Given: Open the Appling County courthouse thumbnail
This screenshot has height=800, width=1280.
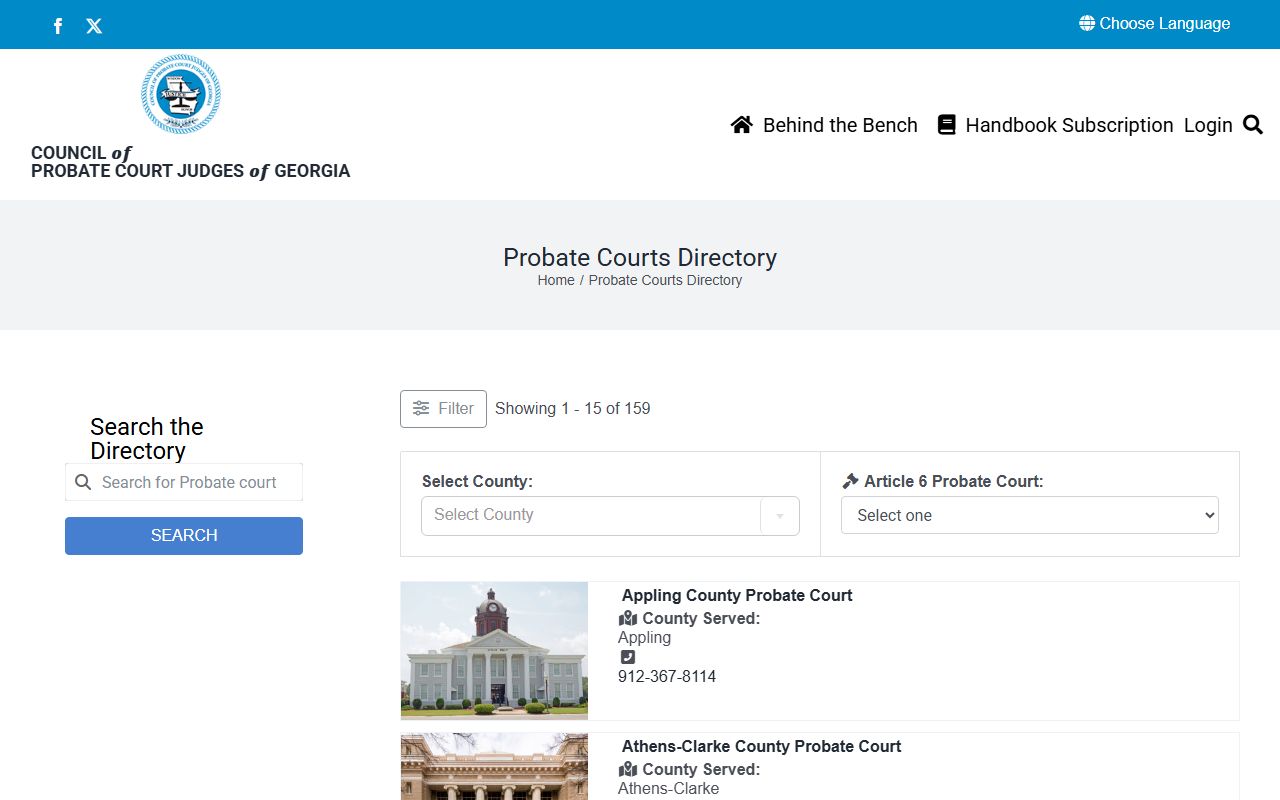Looking at the screenshot, I should coord(494,650).
